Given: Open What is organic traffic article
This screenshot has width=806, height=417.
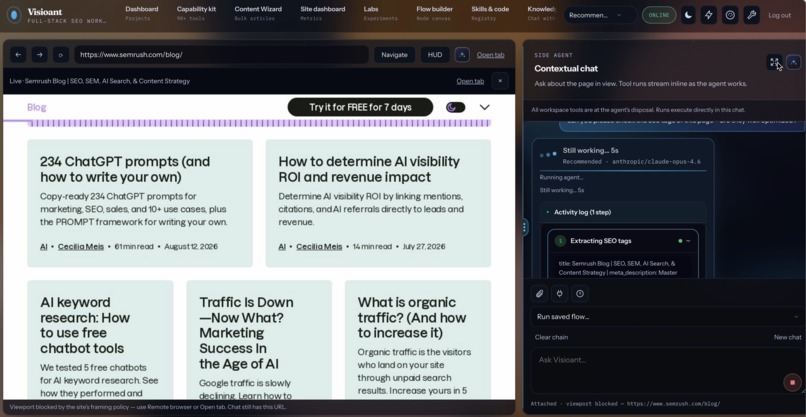Looking at the screenshot, I should pos(412,317).
